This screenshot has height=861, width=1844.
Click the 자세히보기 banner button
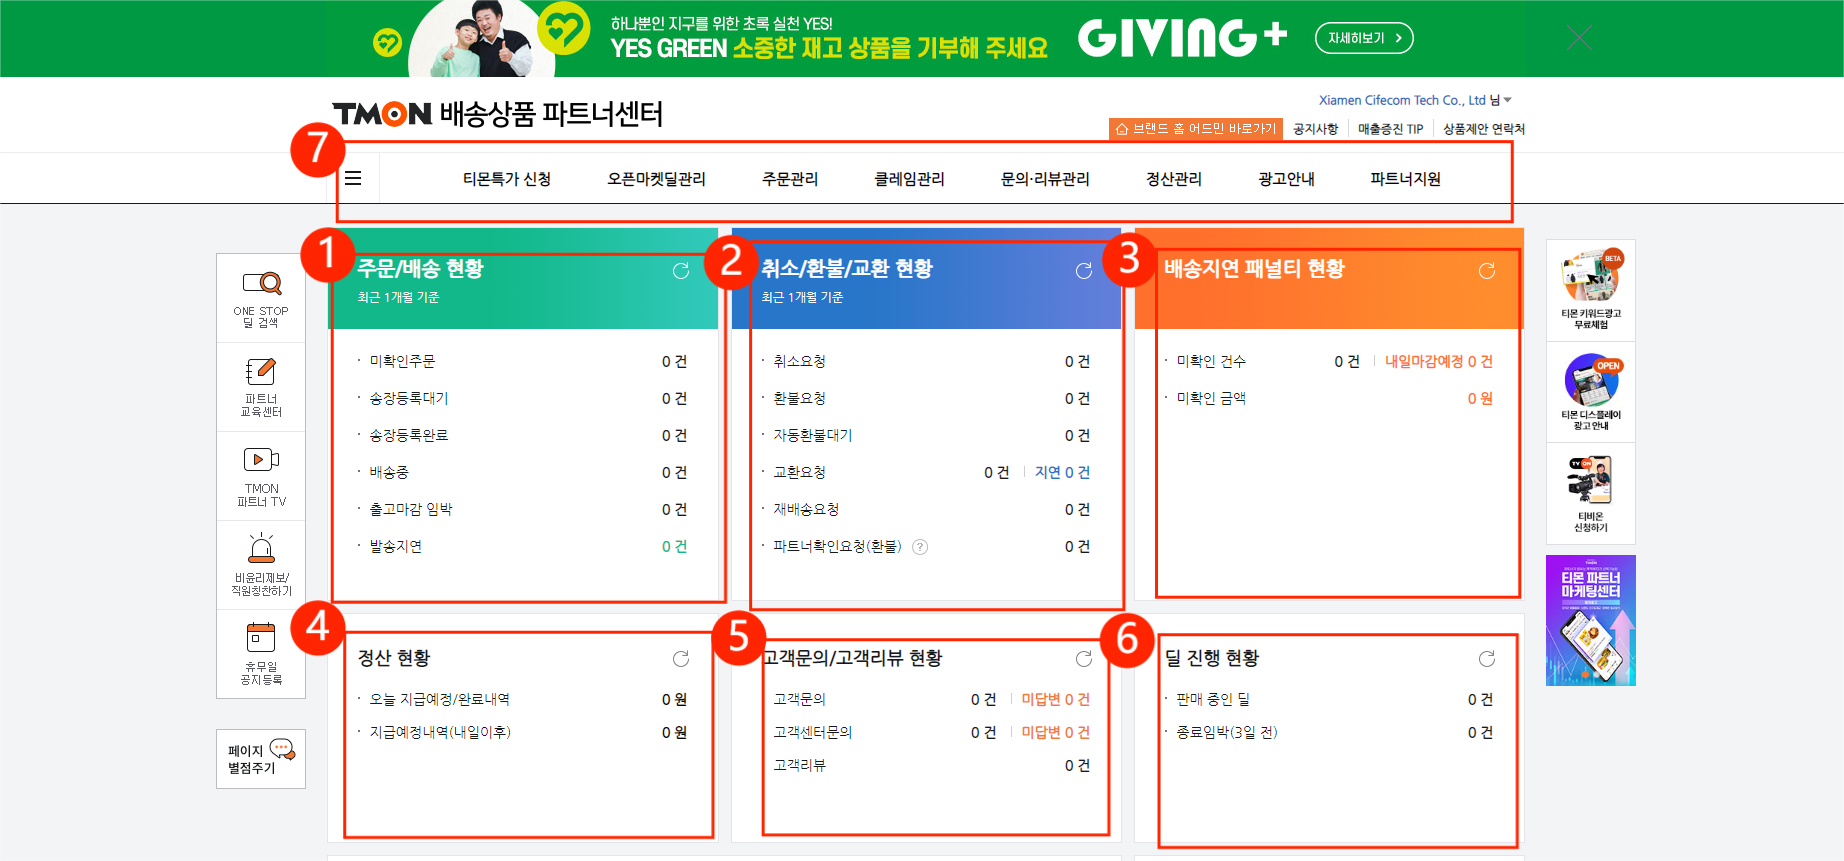(1364, 38)
